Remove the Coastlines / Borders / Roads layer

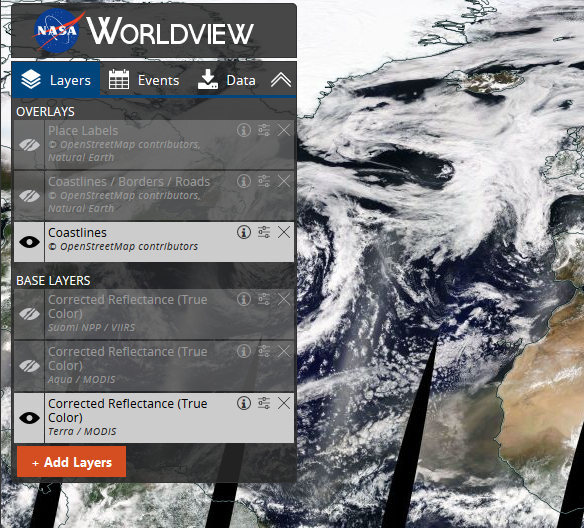(x=284, y=181)
